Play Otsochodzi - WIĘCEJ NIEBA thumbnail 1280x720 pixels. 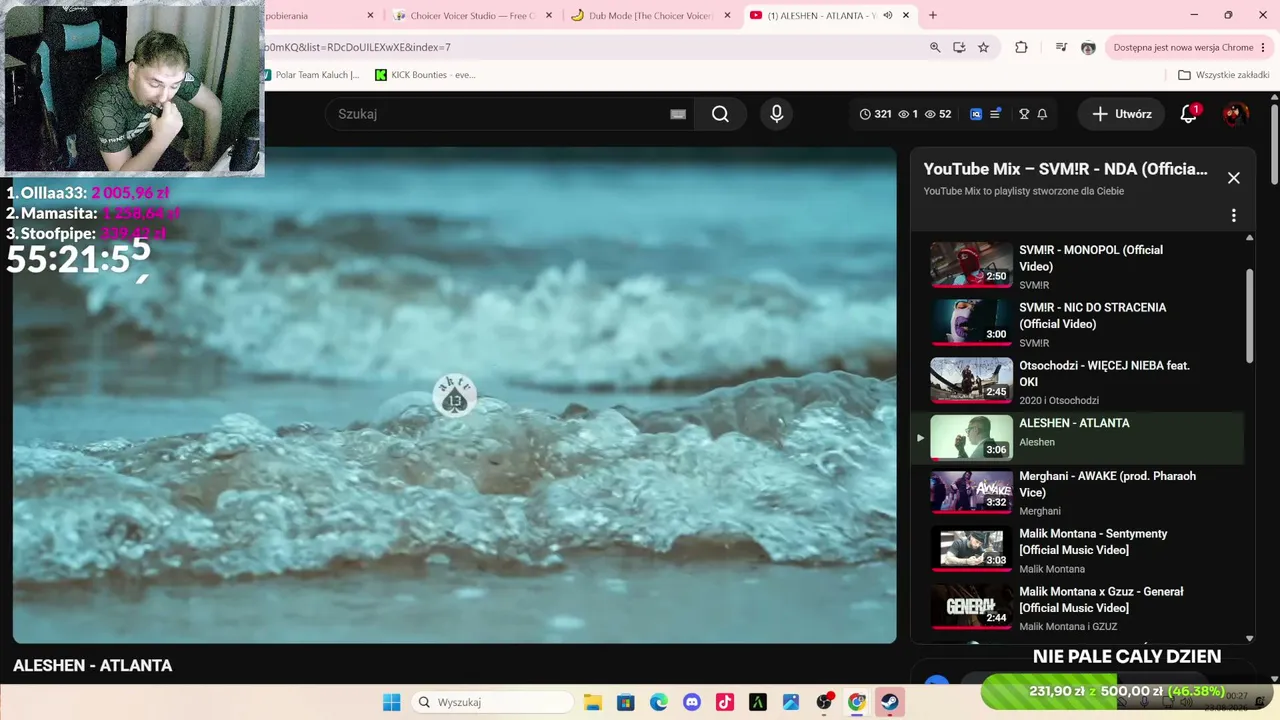(x=971, y=380)
